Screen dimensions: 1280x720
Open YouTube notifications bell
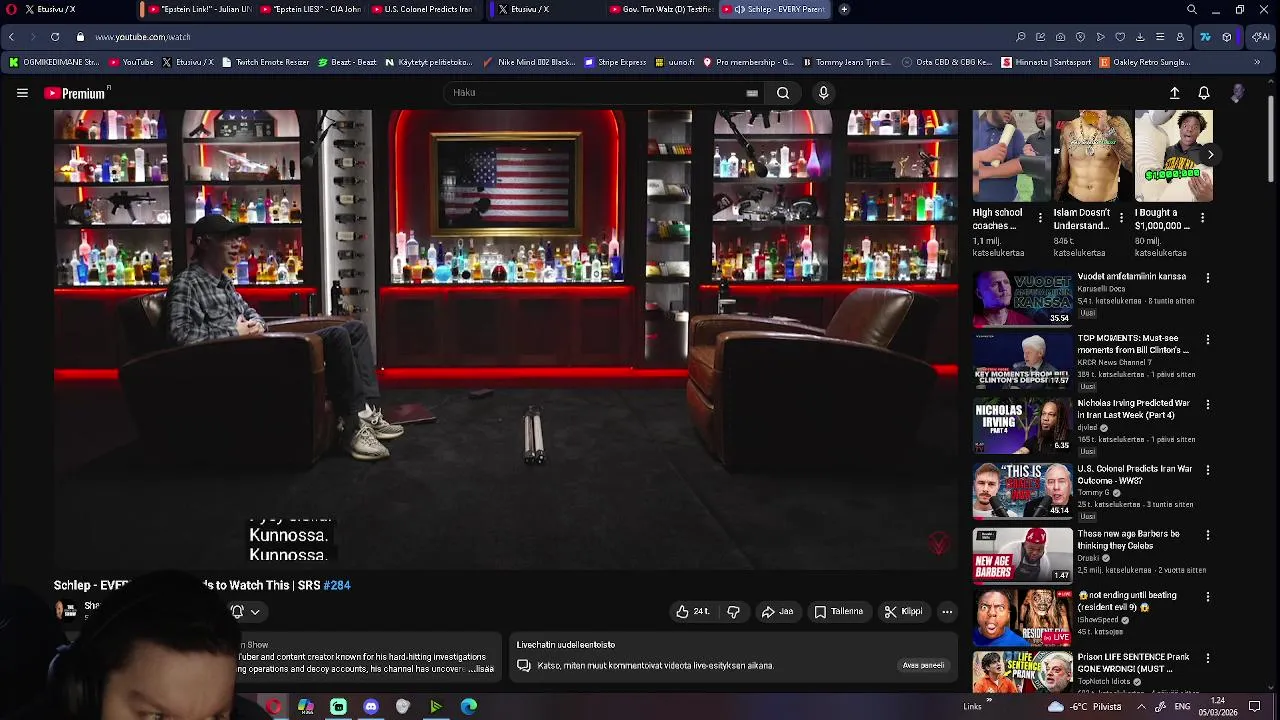[1204, 93]
